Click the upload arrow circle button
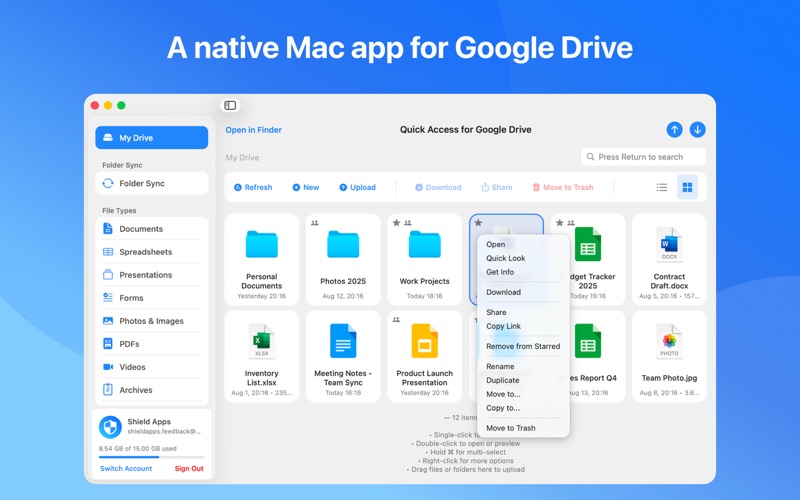This screenshot has width=800, height=500. click(674, 130)
